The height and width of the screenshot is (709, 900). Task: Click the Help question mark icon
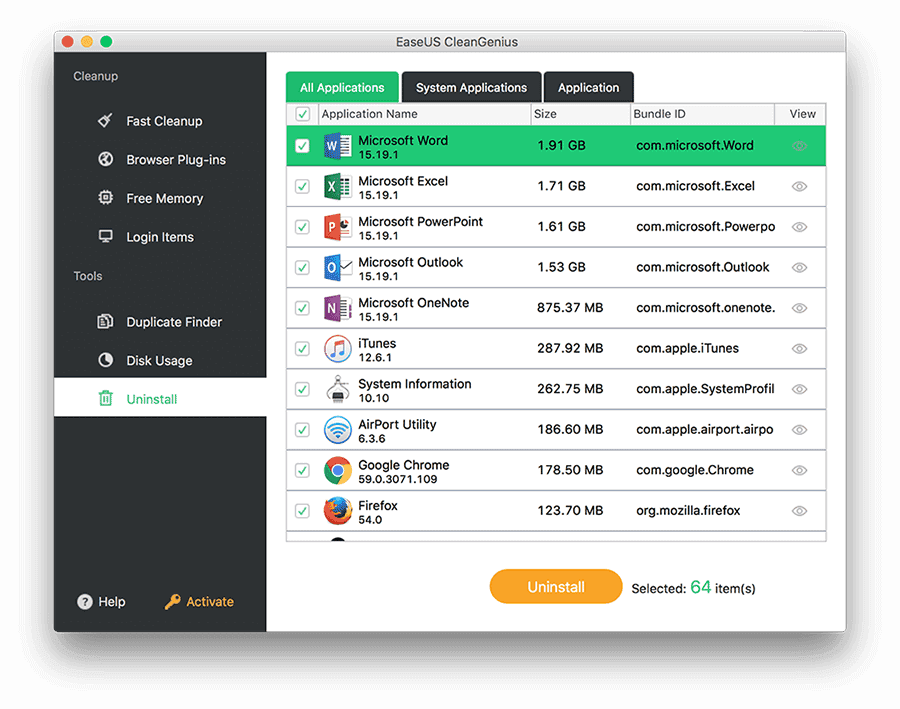(84, 602)
